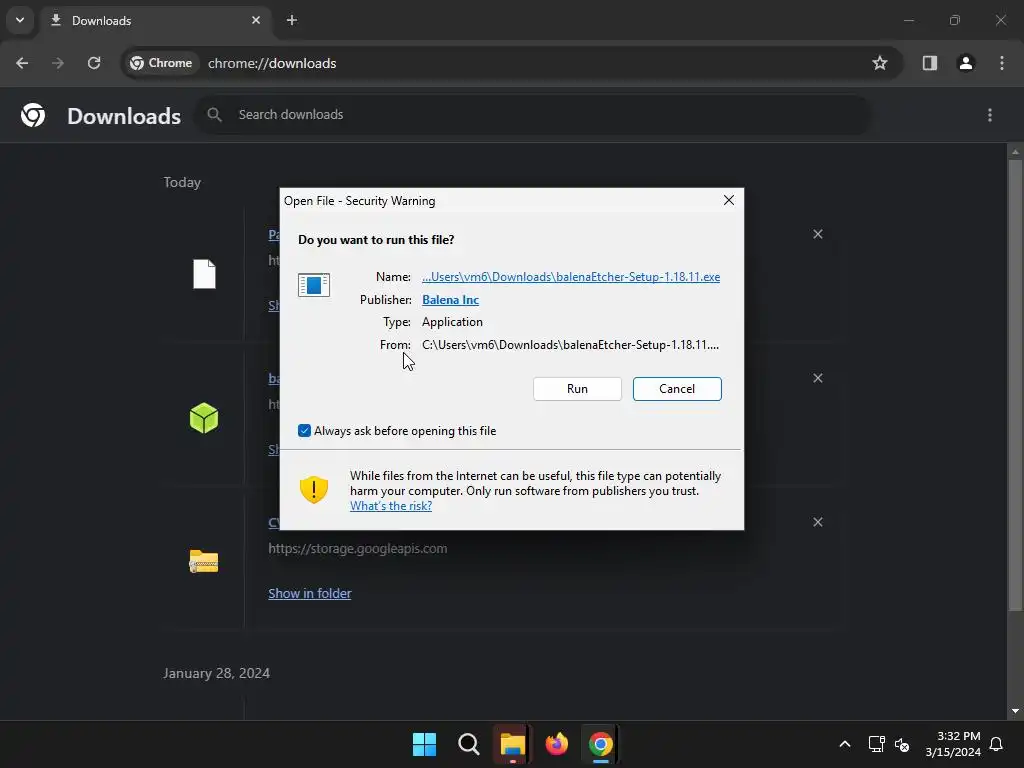
Task: Click the green cube balenaEtcher icon
Action: tap(204, 418)
